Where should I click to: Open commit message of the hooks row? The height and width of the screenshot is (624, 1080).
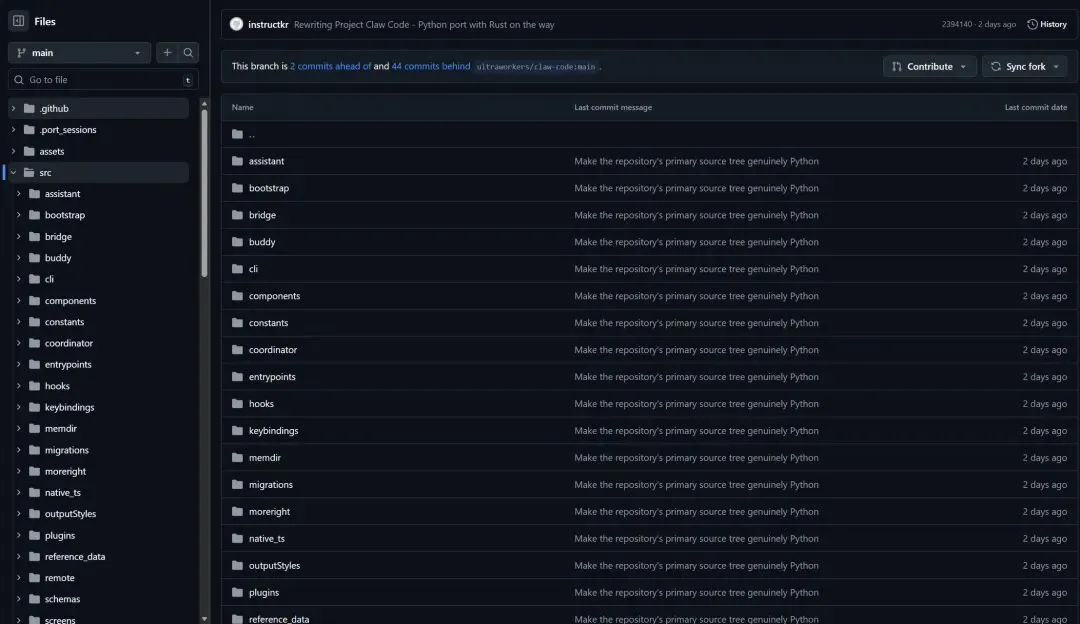(x=696, y=404)
